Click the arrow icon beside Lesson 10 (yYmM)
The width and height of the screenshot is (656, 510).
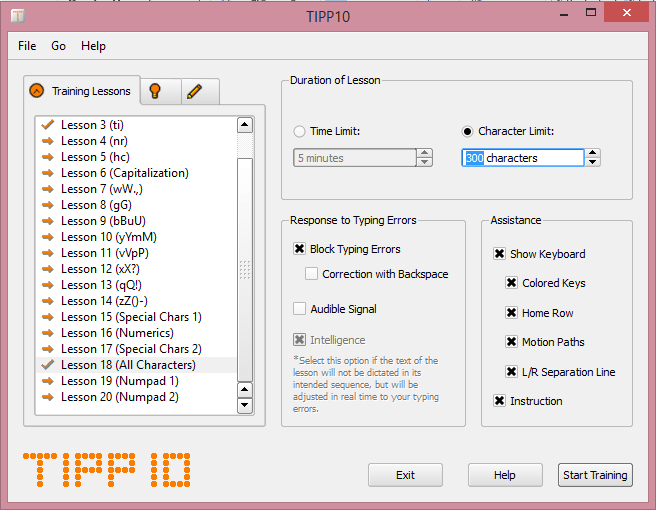click(47, 237)
